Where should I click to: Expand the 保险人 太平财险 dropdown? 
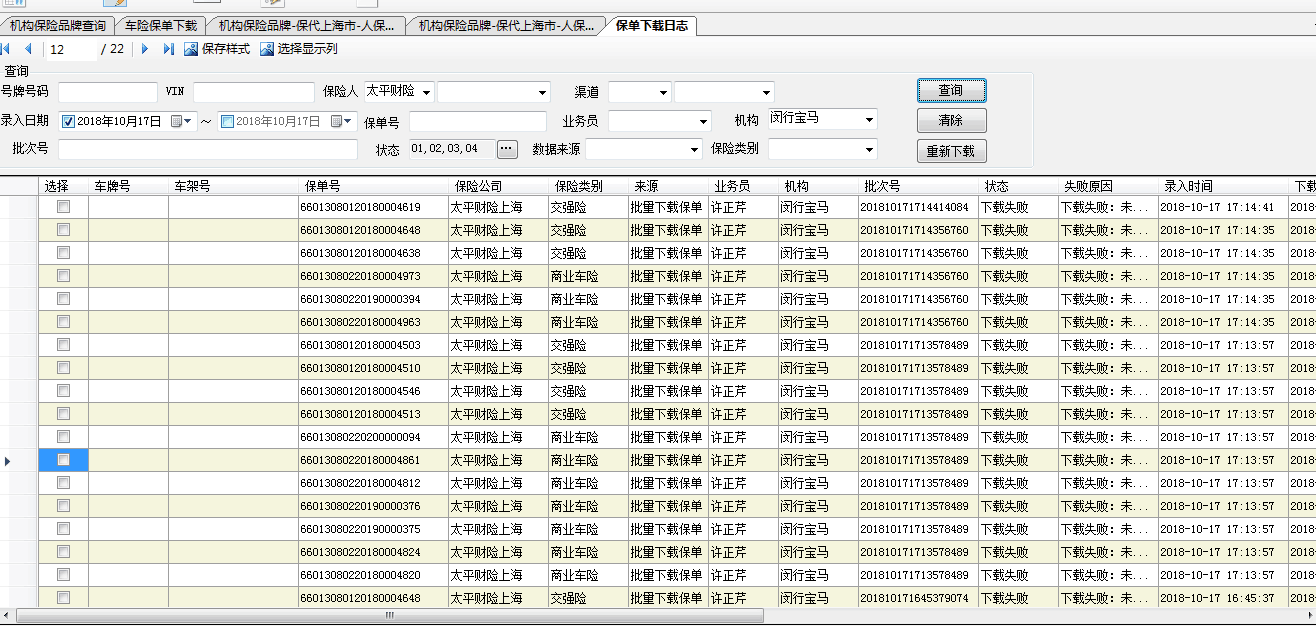[426, 92]
